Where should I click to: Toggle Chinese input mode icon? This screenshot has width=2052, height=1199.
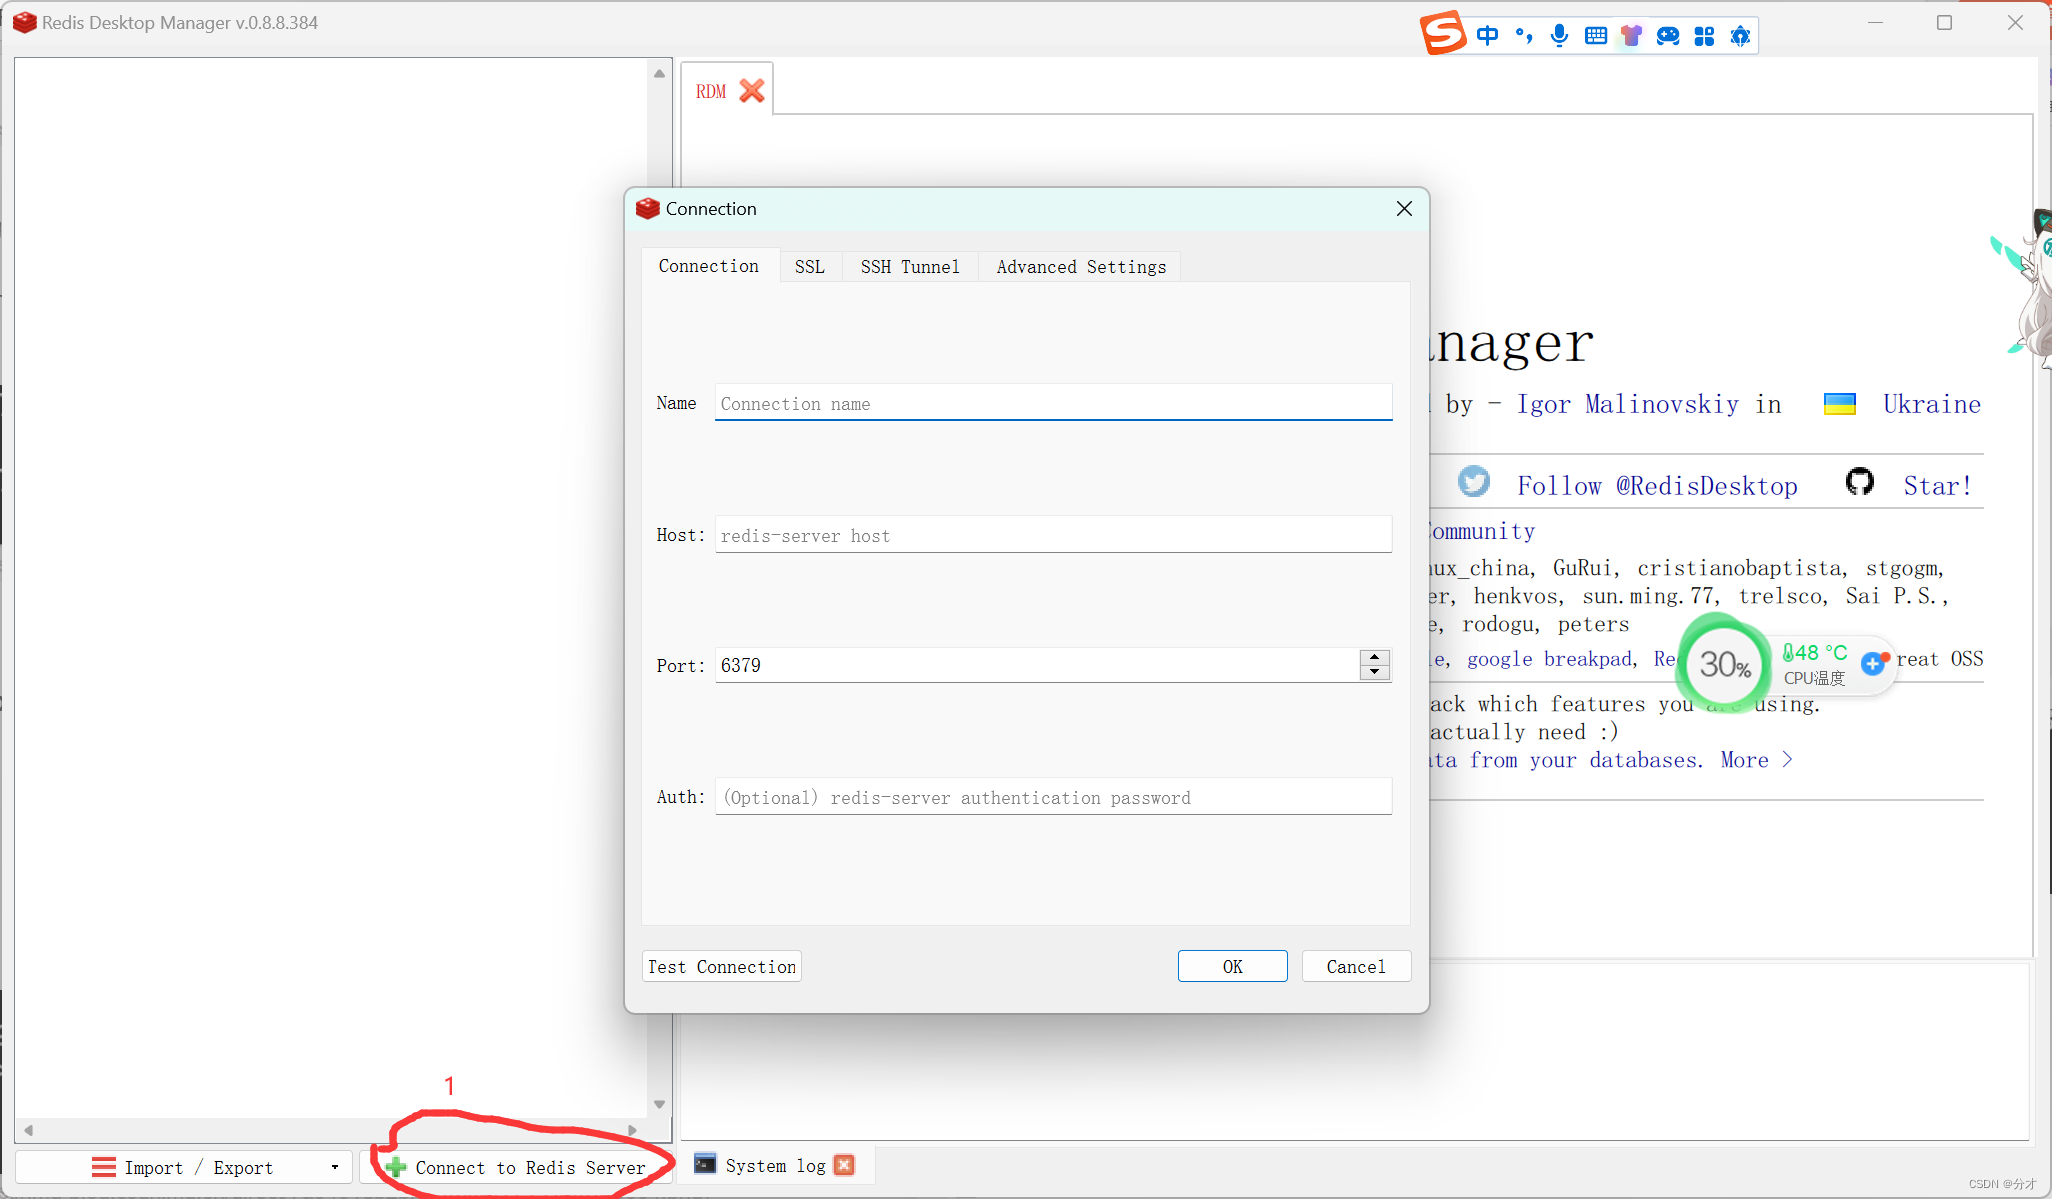(1488, 36)
